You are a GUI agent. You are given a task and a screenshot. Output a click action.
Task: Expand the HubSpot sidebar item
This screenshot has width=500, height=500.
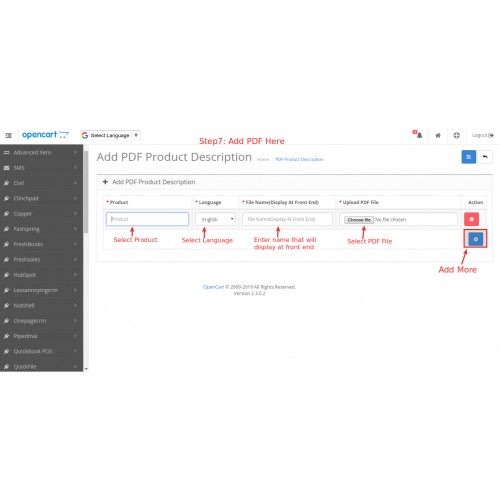[41, 275]
